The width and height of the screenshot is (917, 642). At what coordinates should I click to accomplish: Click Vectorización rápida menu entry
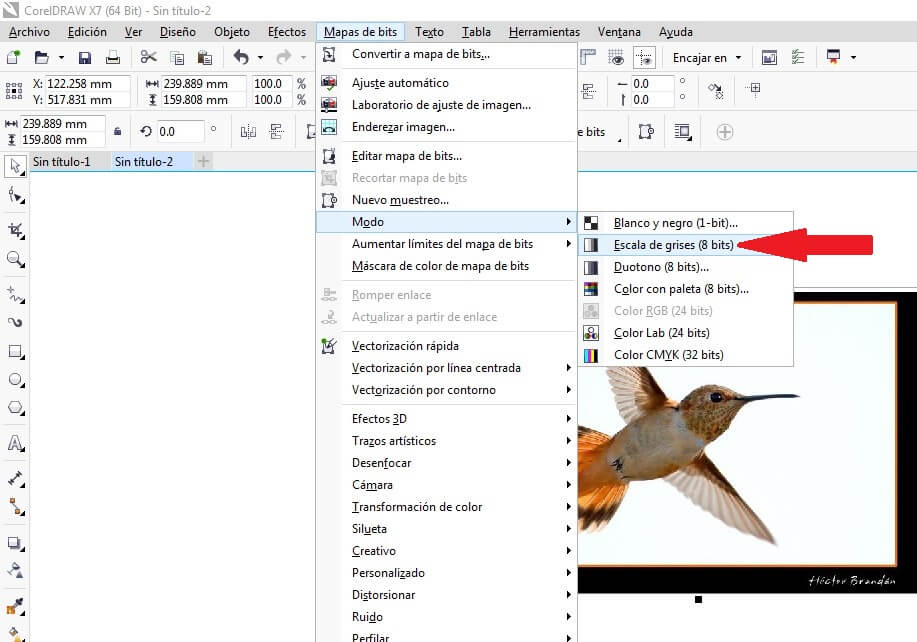pos(447,346)
